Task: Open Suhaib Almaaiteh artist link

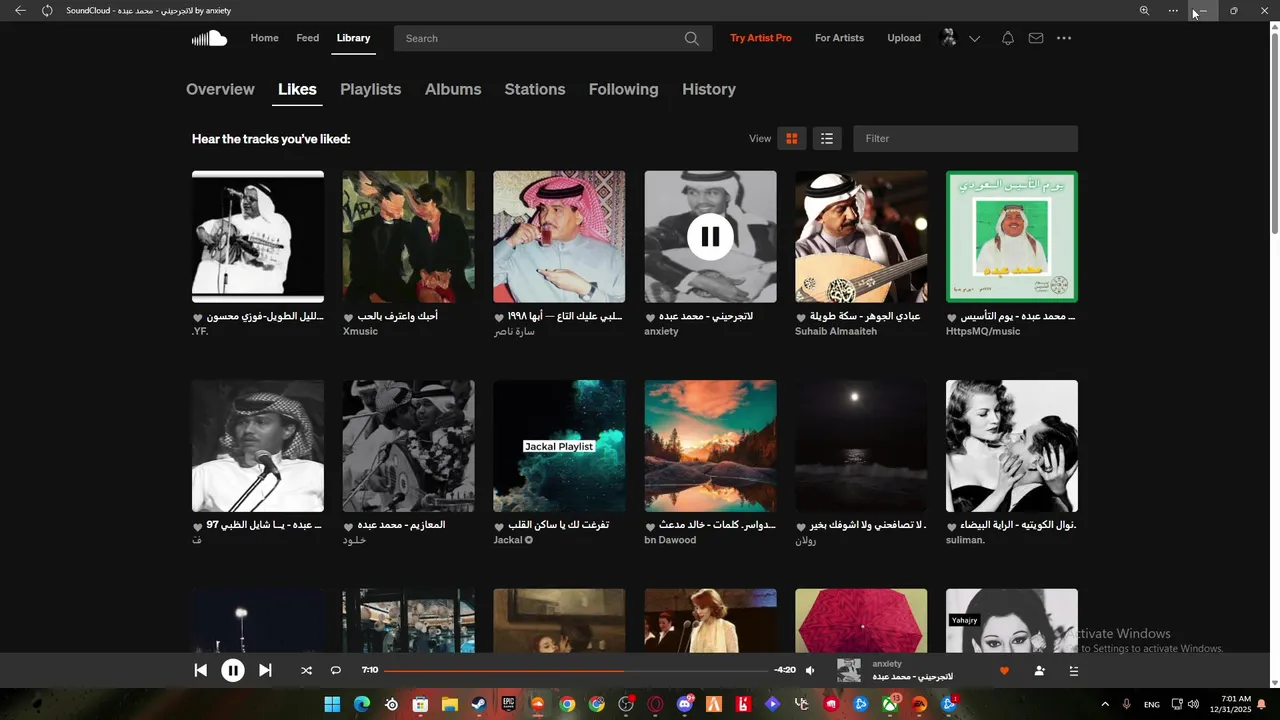Action: pos(836,331)
